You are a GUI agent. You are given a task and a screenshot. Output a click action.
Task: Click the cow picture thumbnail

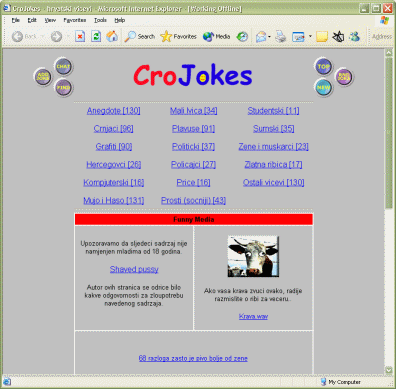tap(253, 256)
